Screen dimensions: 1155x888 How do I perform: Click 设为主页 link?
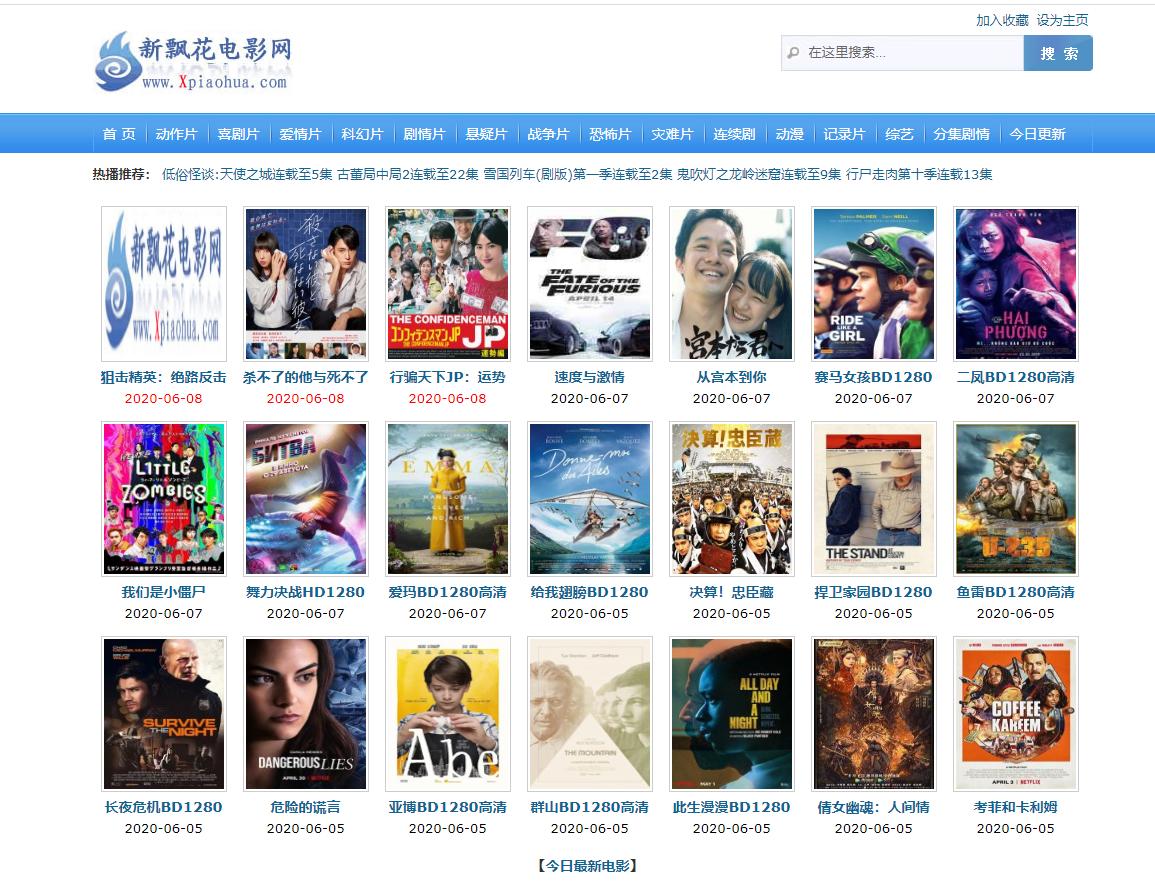coord(1062,20)
